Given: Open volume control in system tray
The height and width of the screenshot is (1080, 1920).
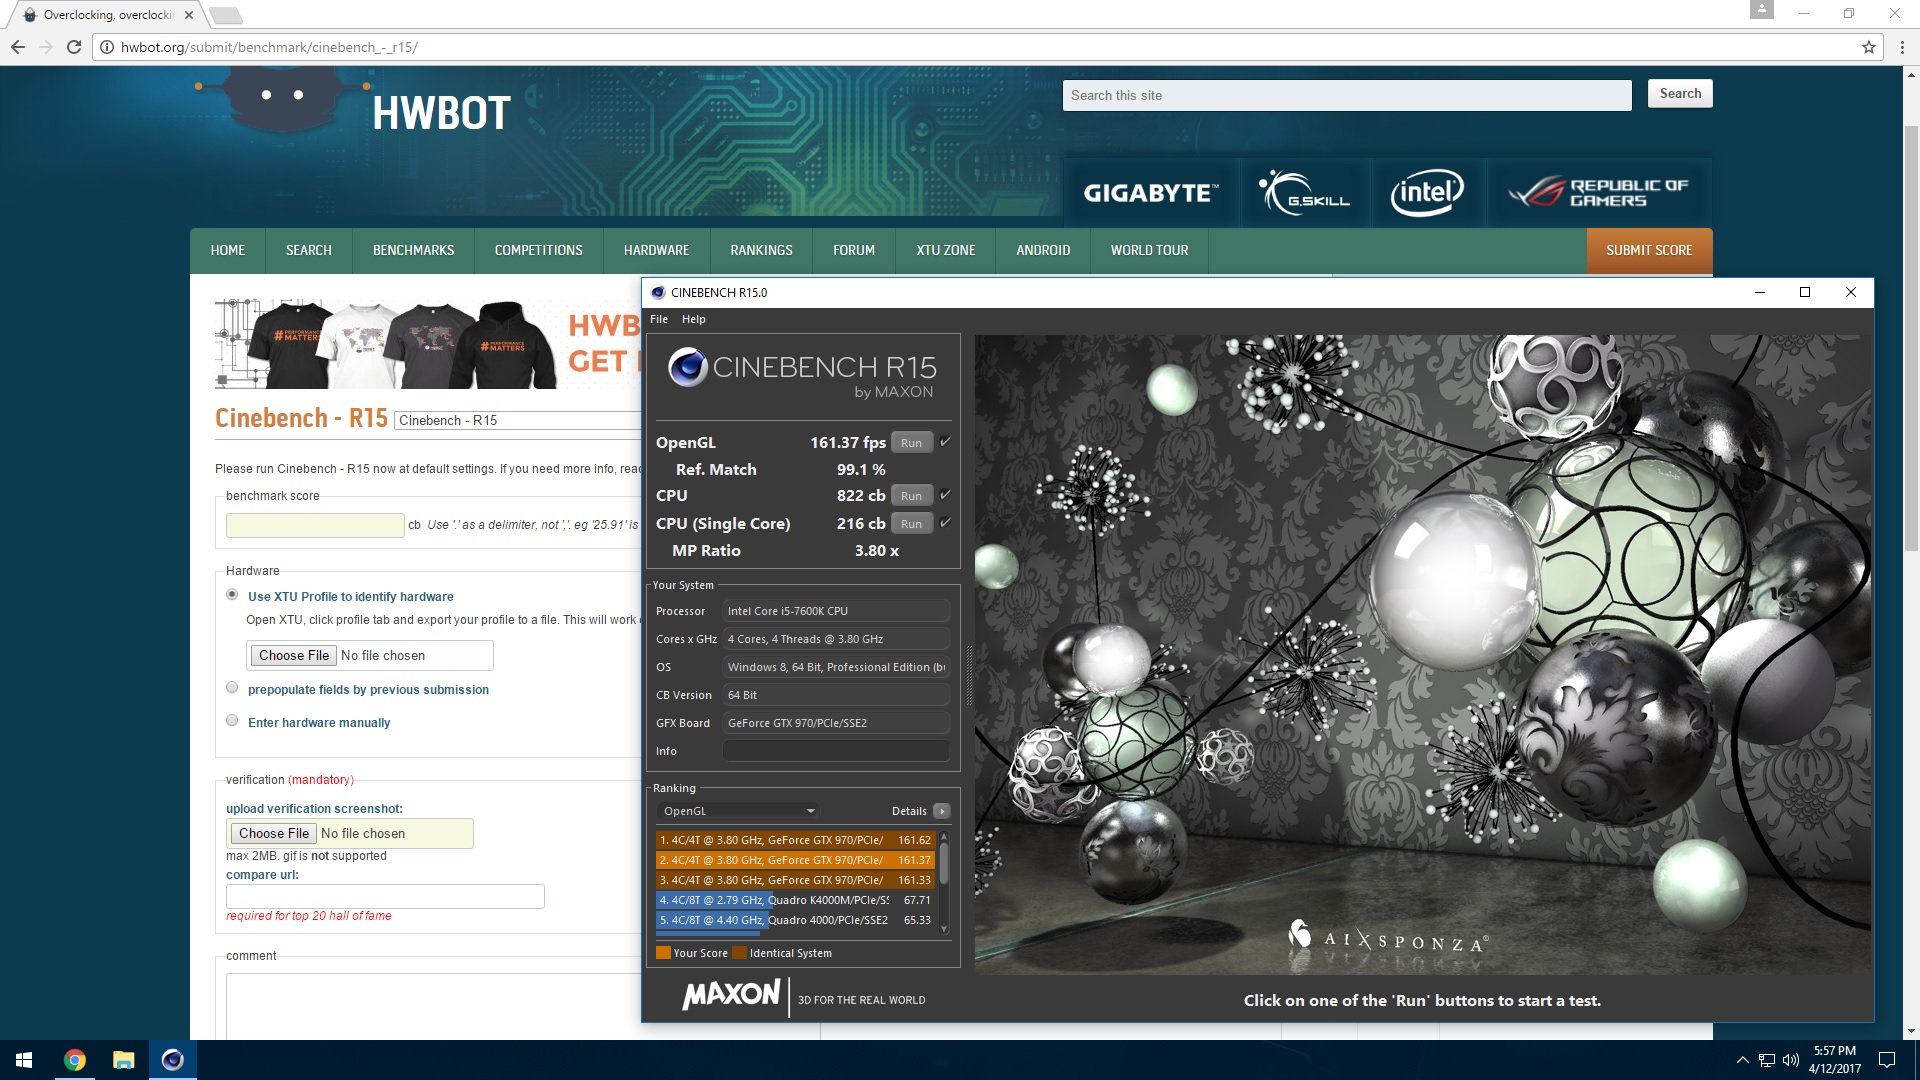Looking at the screenshot, I should point(1791,1060).
